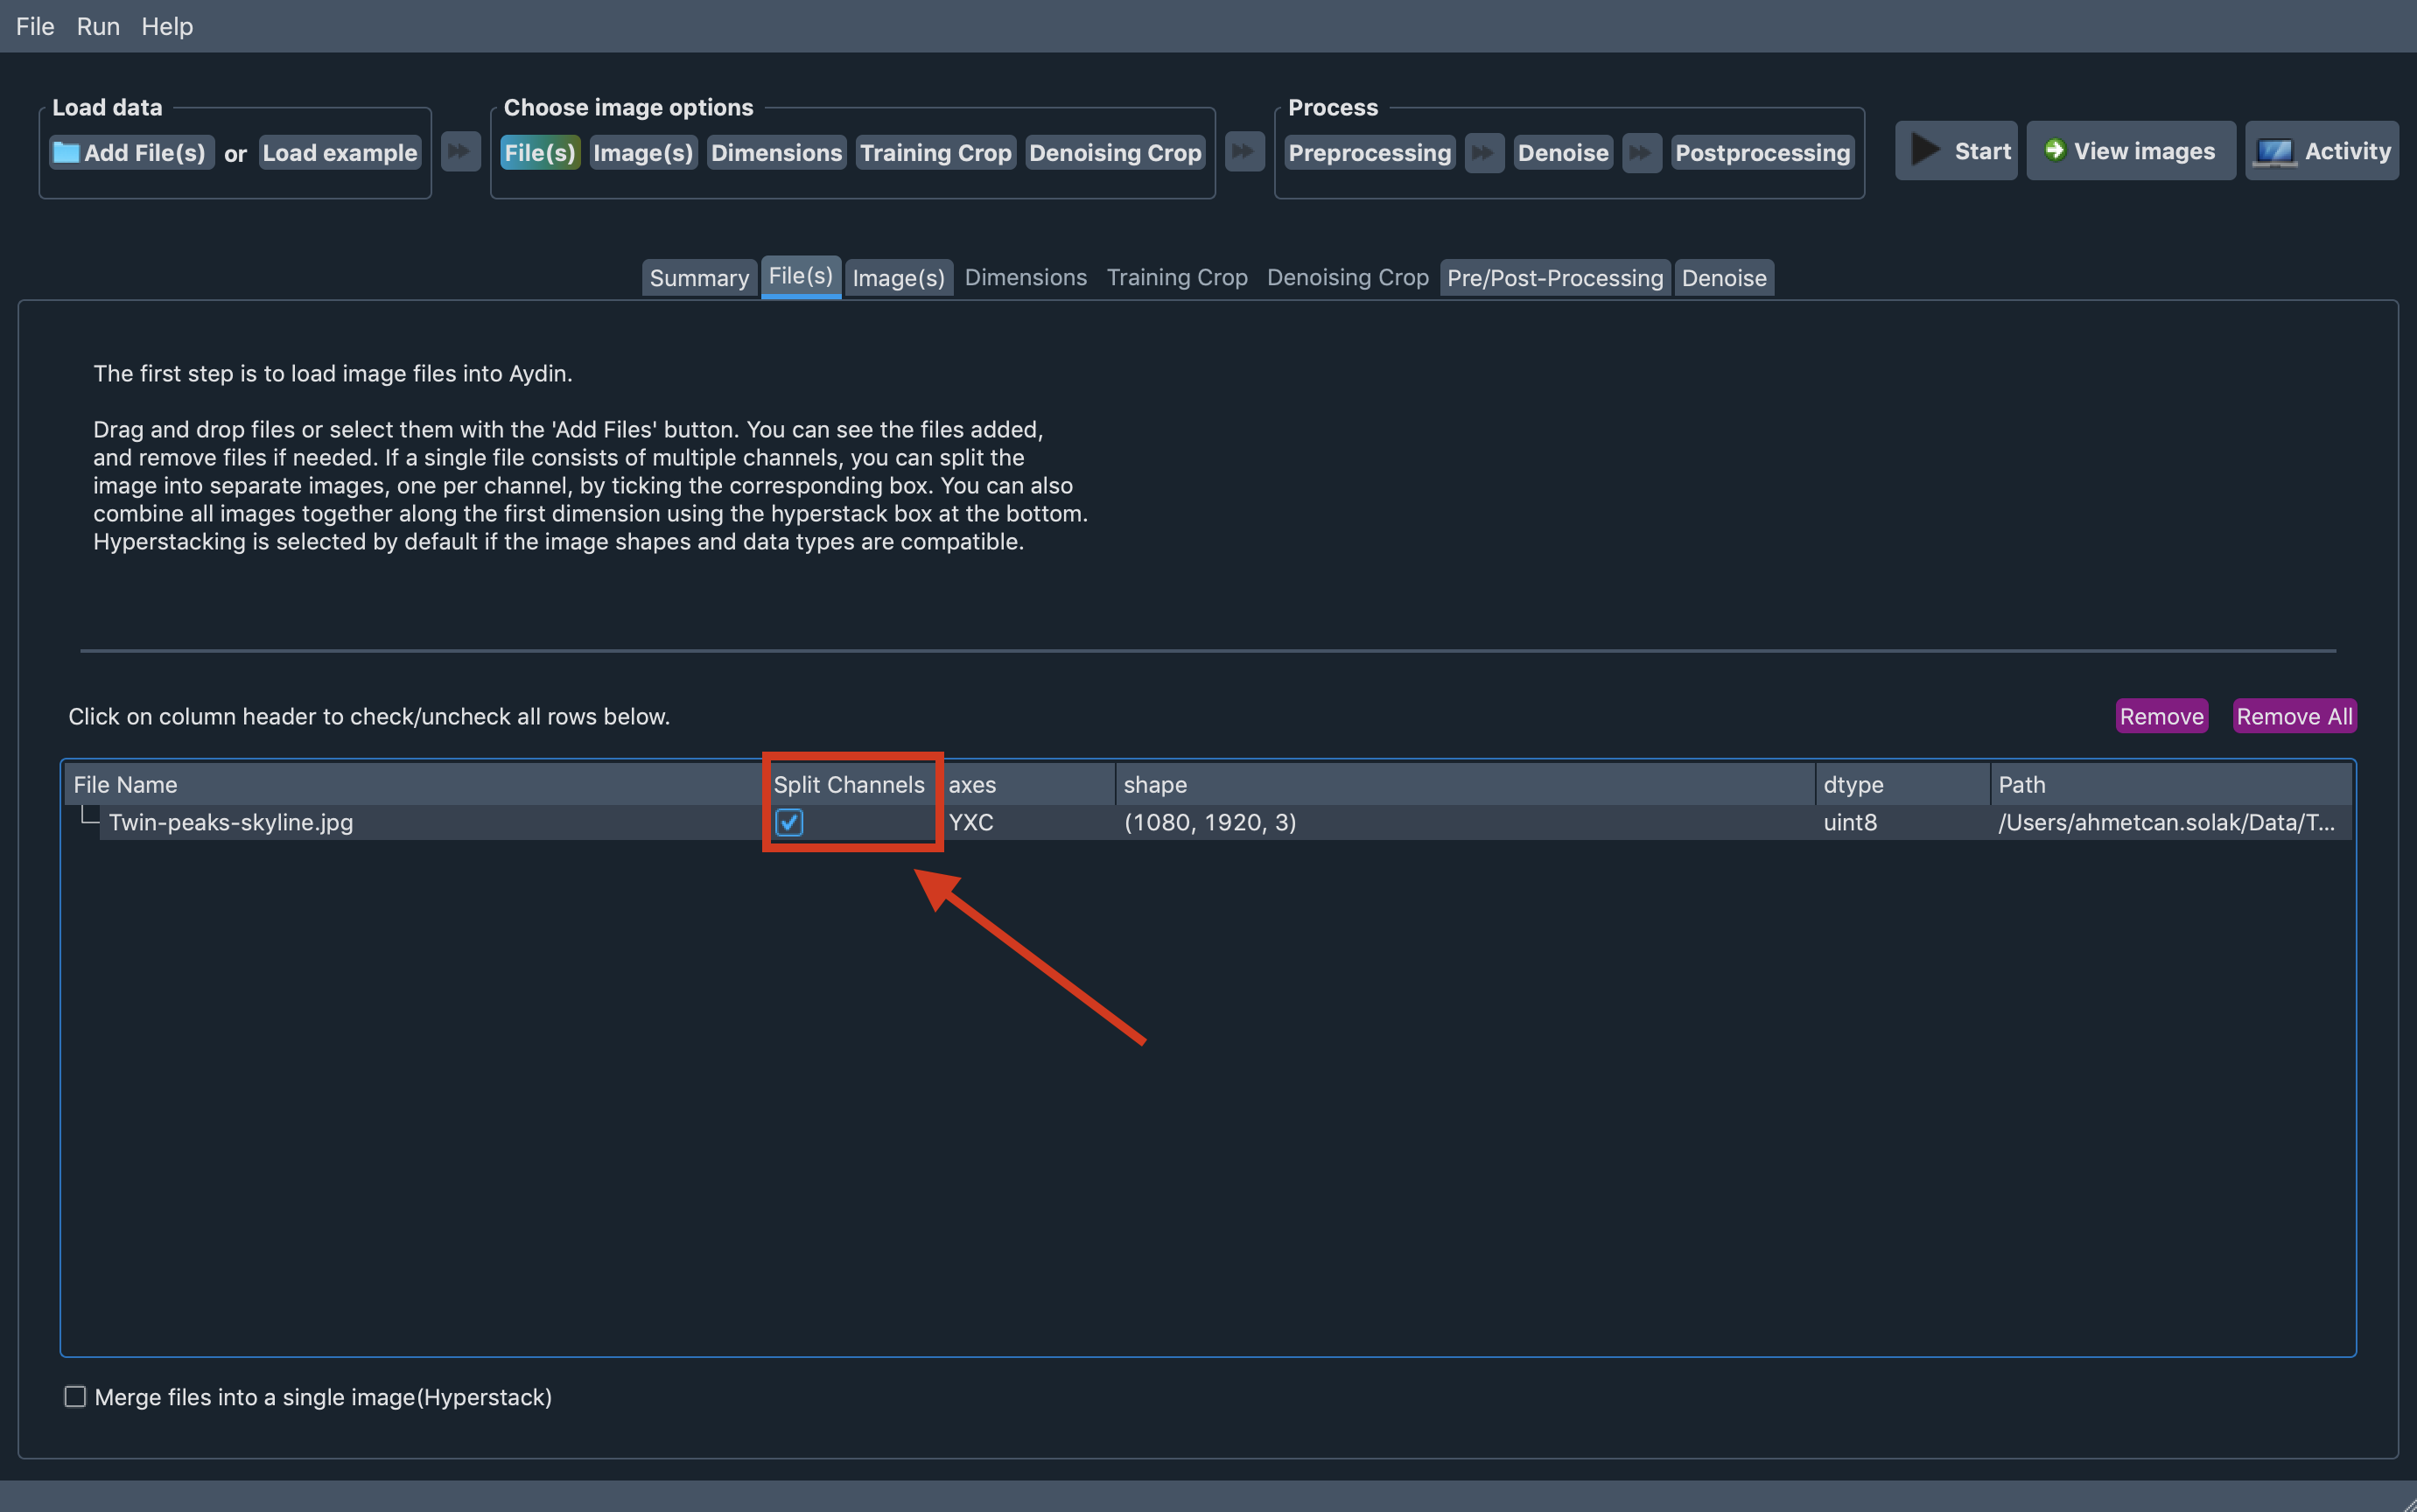
Task: Click the arrow between Denoise and Postprocessing
Action: point(1641,153)
